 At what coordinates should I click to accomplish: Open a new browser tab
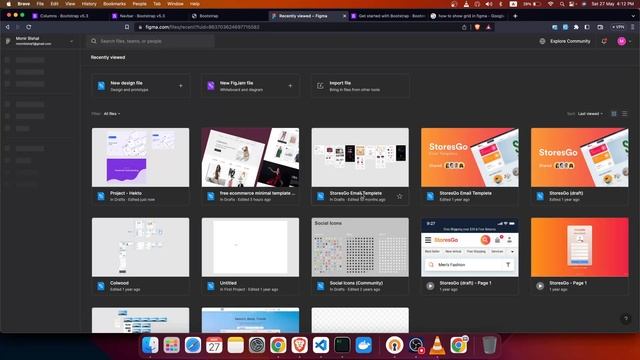[515, 16]
